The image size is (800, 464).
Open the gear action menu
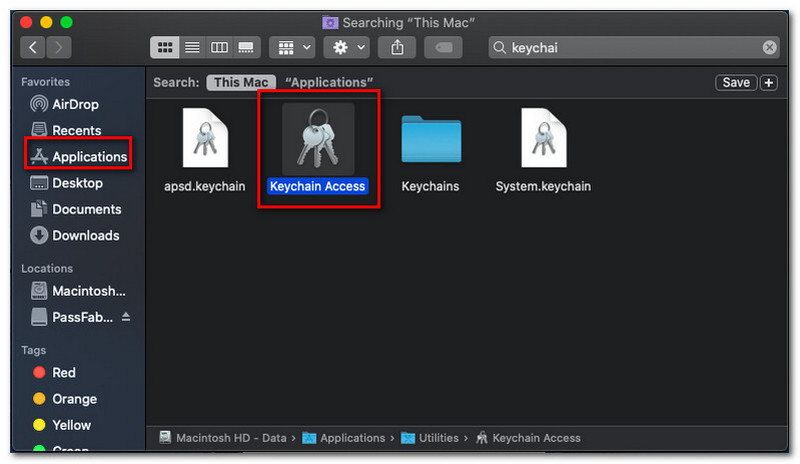coord(347,47)
